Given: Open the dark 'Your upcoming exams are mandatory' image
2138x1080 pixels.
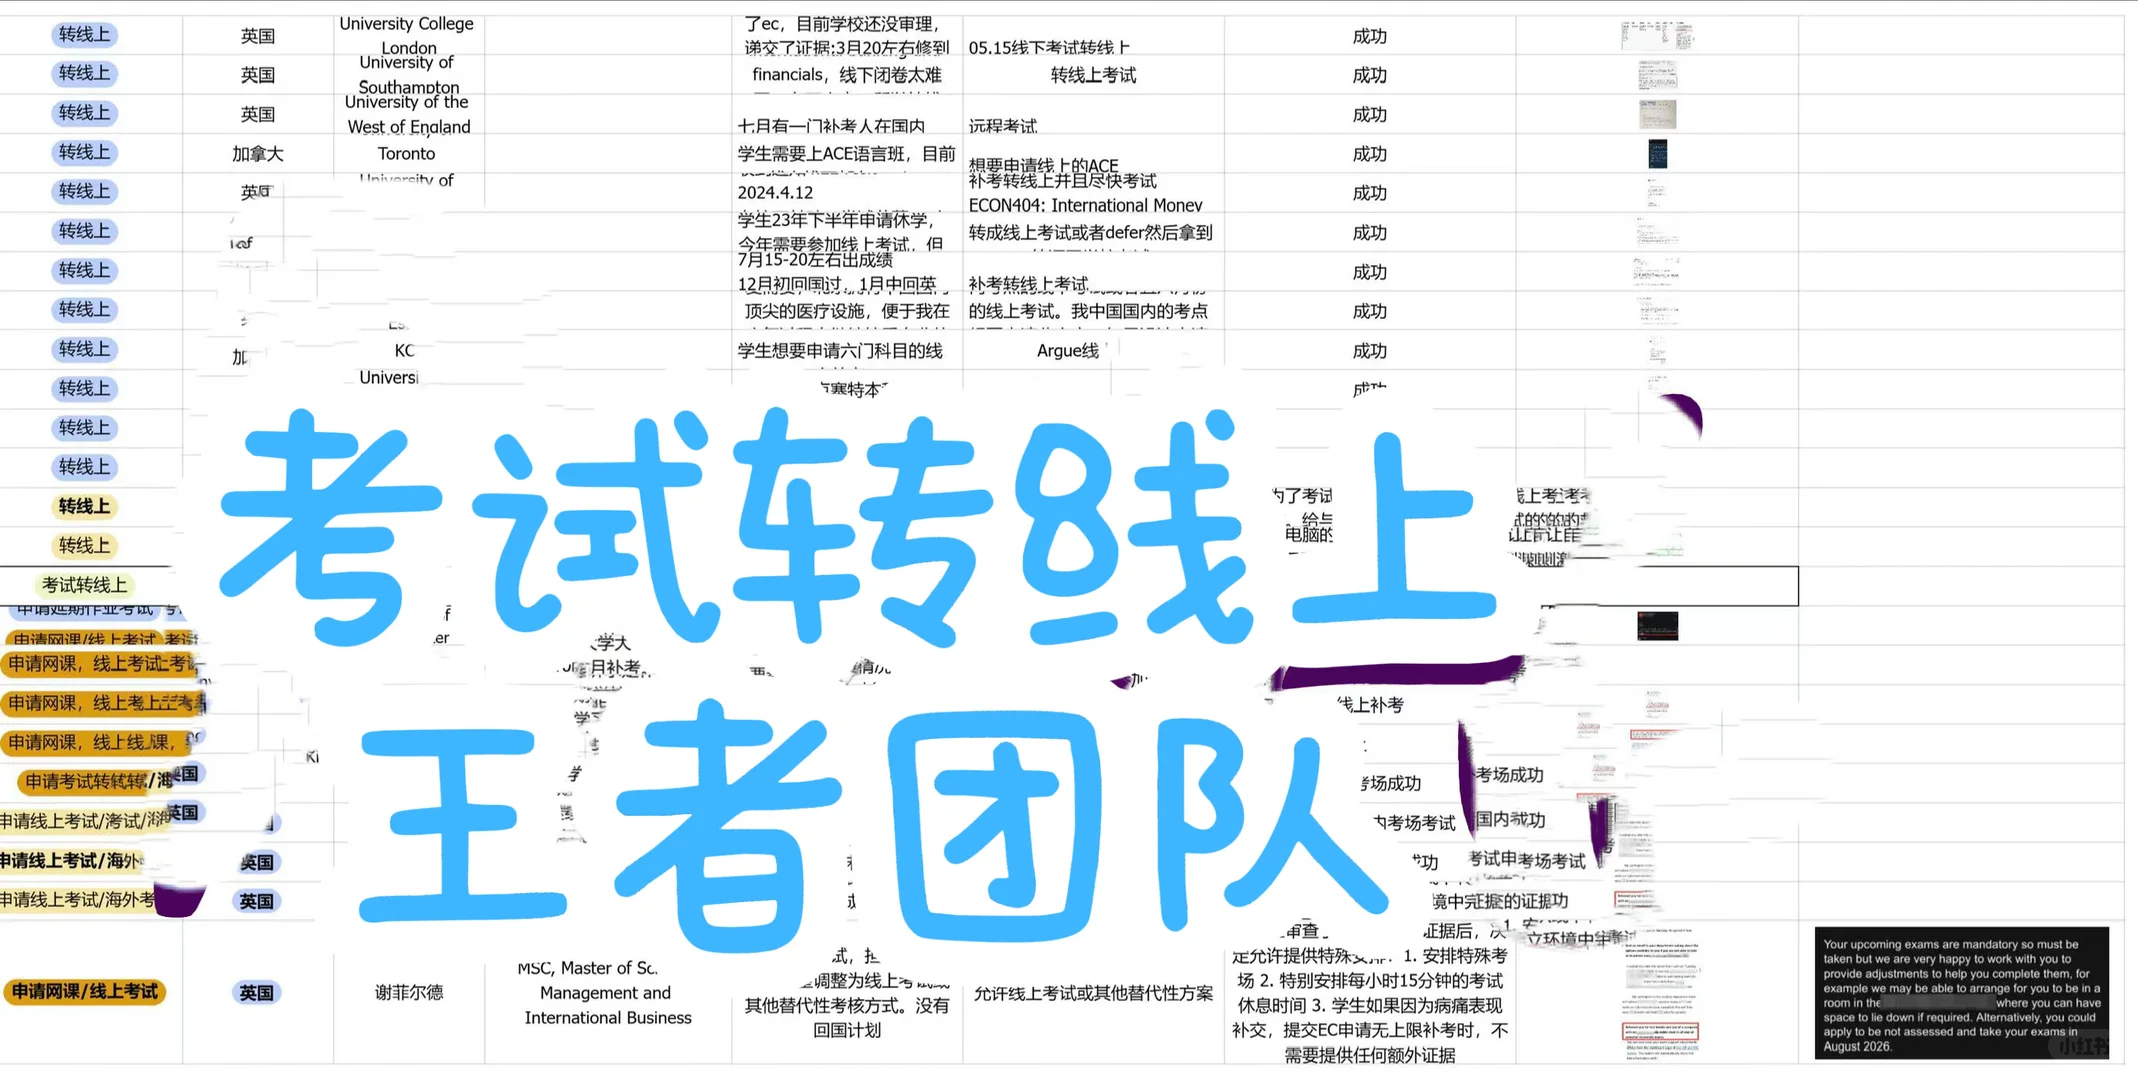Looking at the screenshot, I should click(x=1961, y=992).
